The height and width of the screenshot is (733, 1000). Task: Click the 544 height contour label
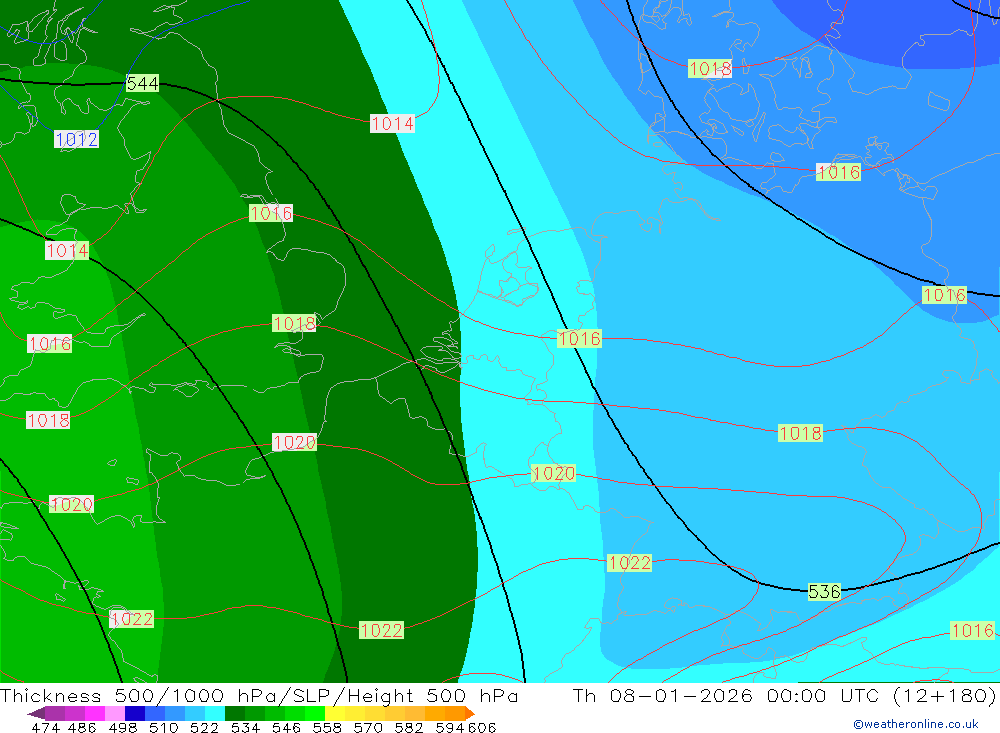click(x=142, y=84)
